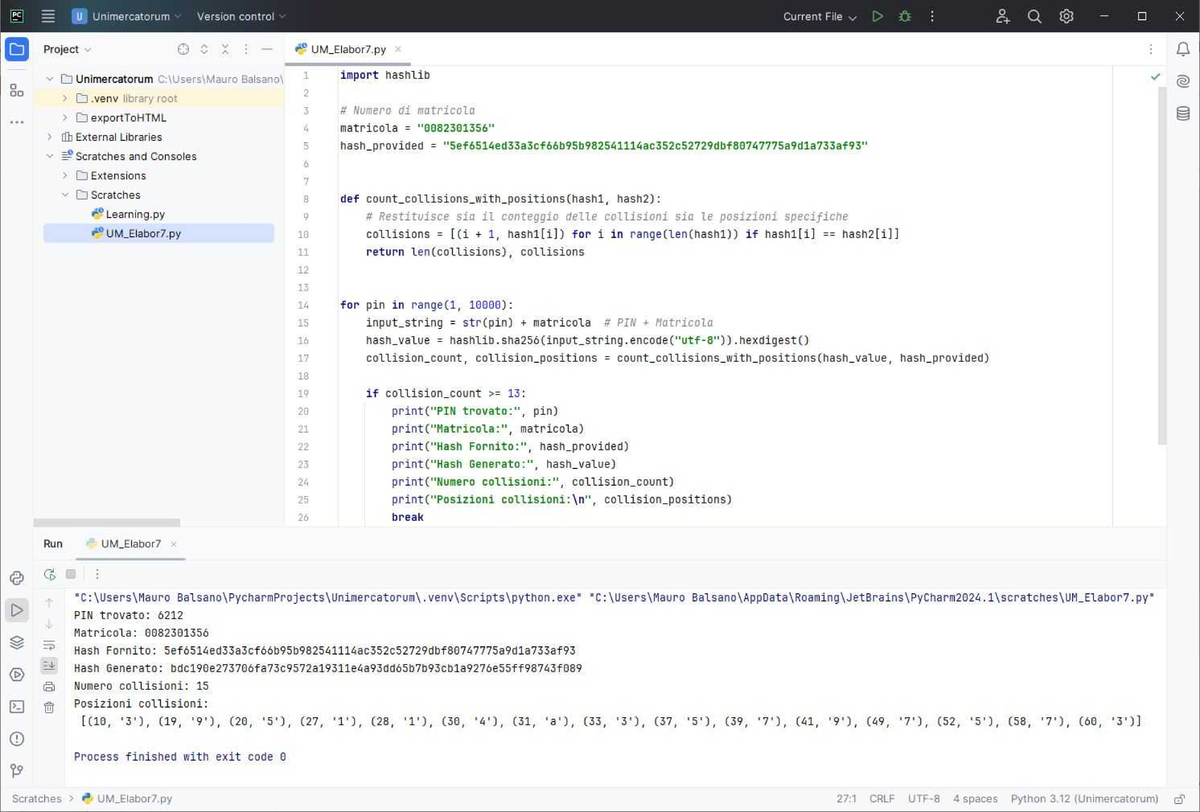Switch to the UM_Elabor7.py editor tab
The width and height of the screenshot is (1200, 812).
point(347,48)
